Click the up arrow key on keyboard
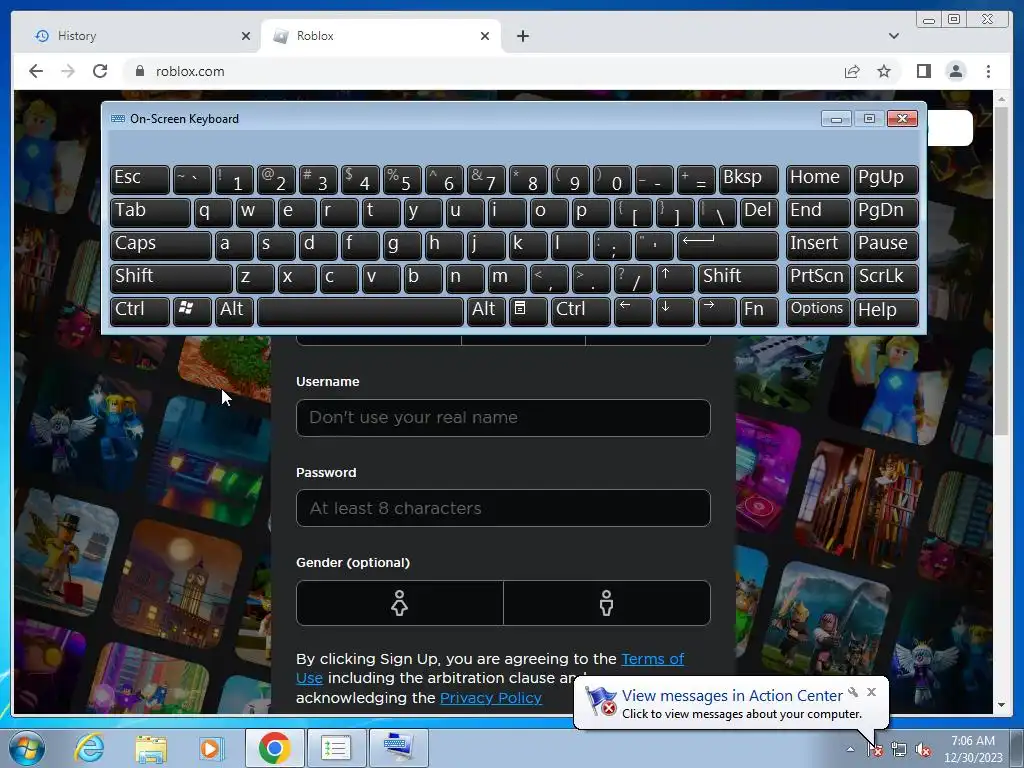The width and height of the screenshot is (1024, 768). coord(675,277)
